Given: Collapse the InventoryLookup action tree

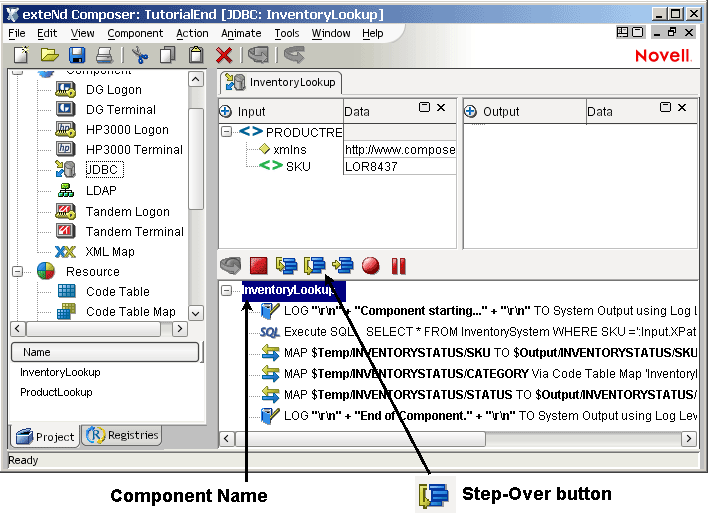Looking at the screenshot, I should pos(226,290).
